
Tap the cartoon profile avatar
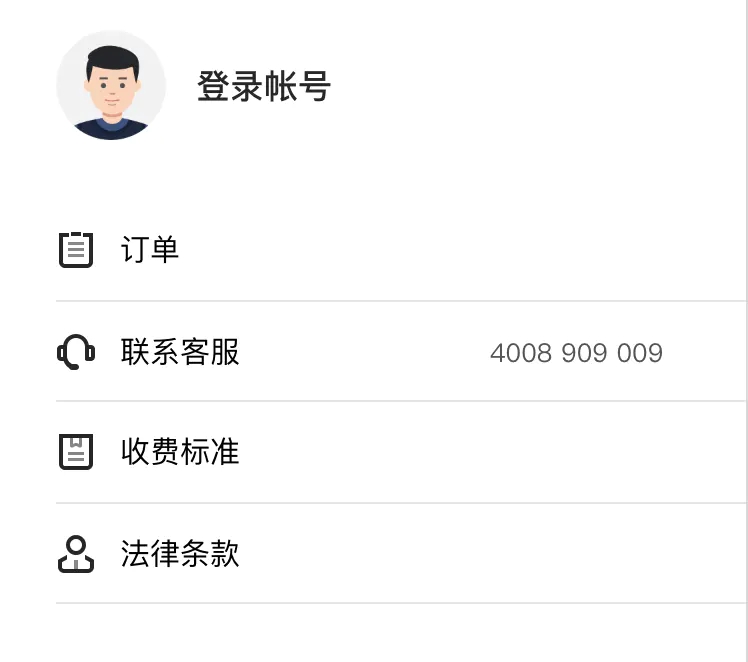click(111, 85)
